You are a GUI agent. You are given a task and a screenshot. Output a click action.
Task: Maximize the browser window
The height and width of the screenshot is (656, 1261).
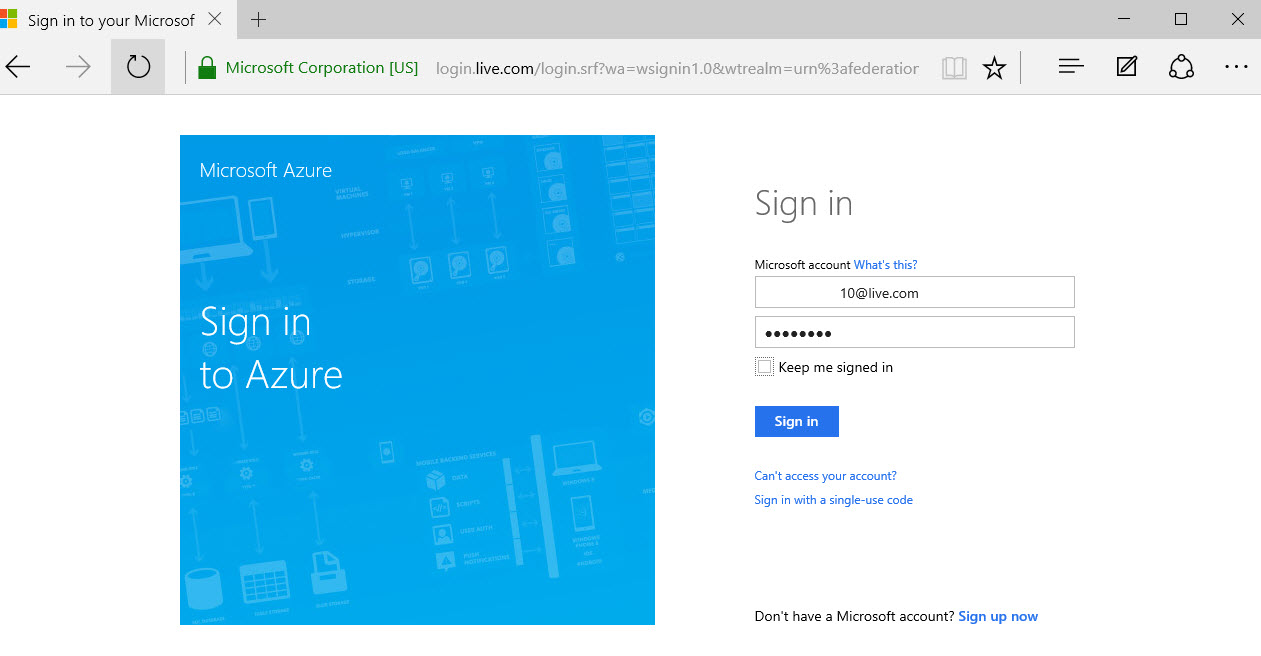point(1180,19)
